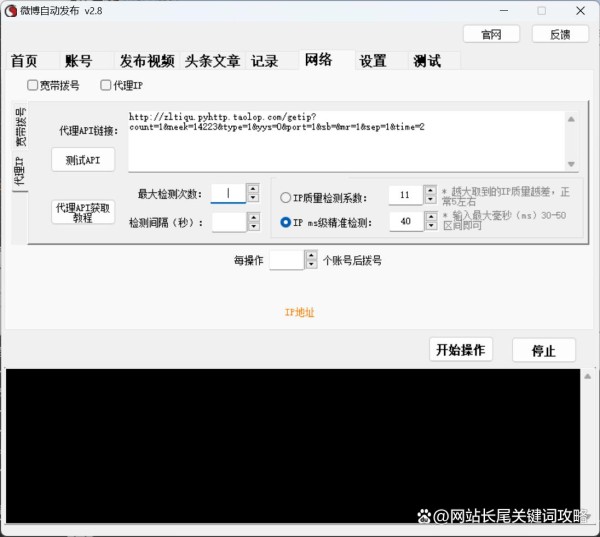Open the 官网 official website button

pos(491,34)
